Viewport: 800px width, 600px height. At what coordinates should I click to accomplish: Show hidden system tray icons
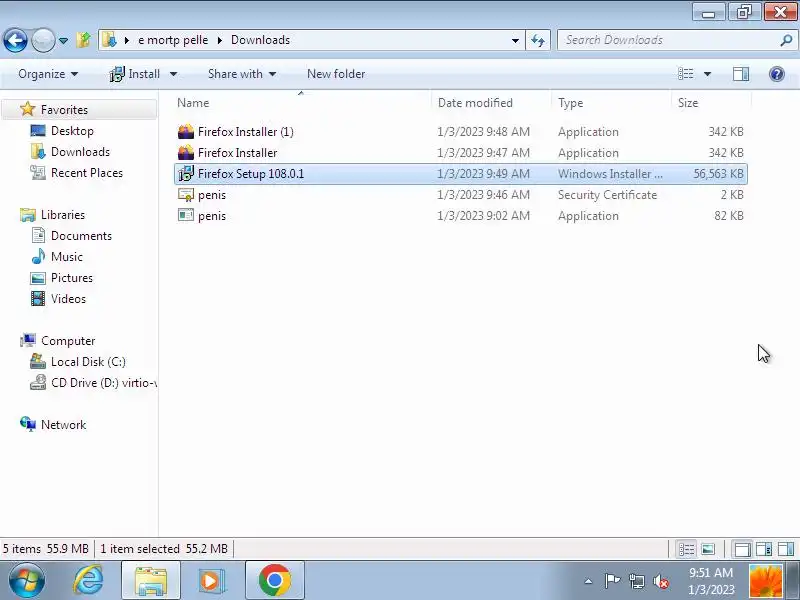[x=588, y=581]
